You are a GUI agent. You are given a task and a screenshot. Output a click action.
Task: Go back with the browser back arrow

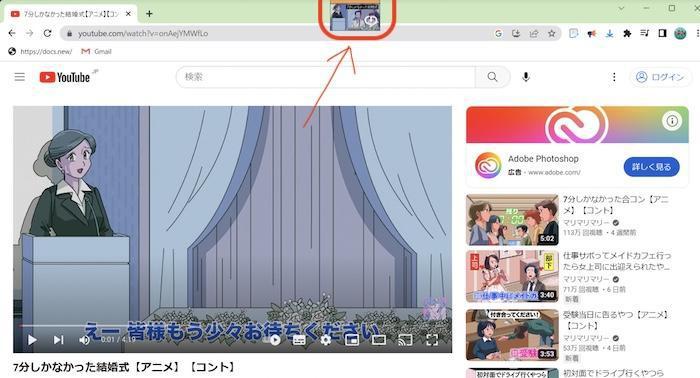click(x=12, y=33)
